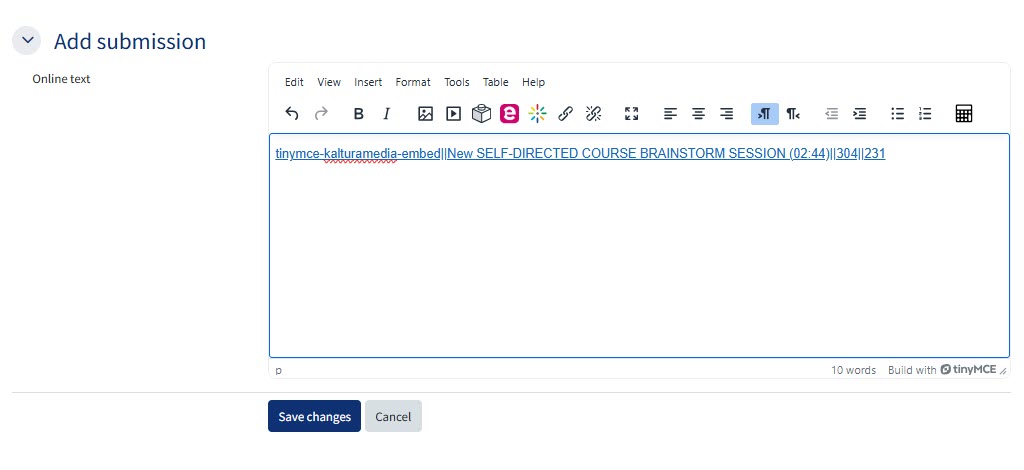The height and width of the screenshot is (470, 1024).
Task: Open the Format menu dropdown
Action: pos(413,82)
